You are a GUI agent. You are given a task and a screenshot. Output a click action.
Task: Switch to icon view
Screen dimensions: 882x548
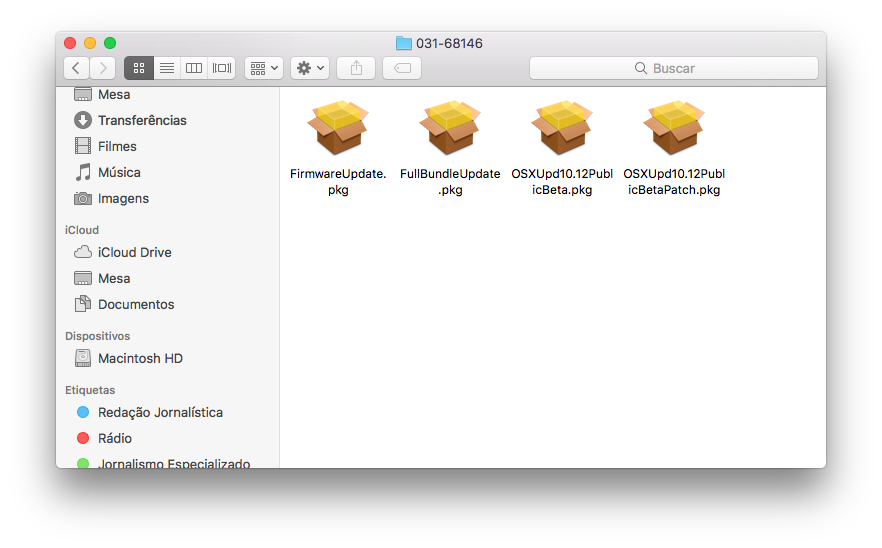tap(139, 68)
